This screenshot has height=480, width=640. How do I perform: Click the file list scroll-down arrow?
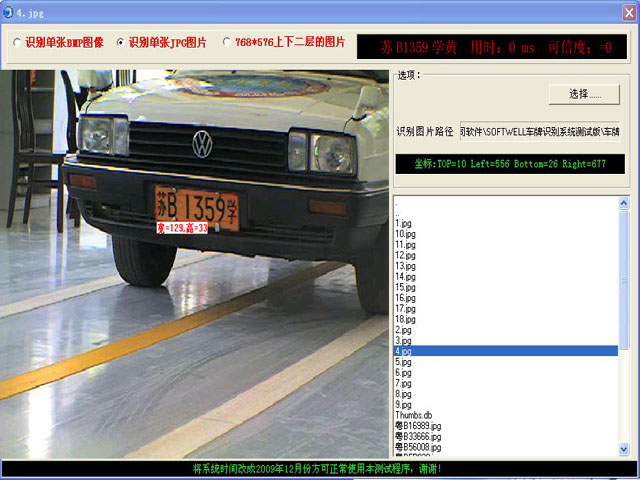[x=624, y=450]
